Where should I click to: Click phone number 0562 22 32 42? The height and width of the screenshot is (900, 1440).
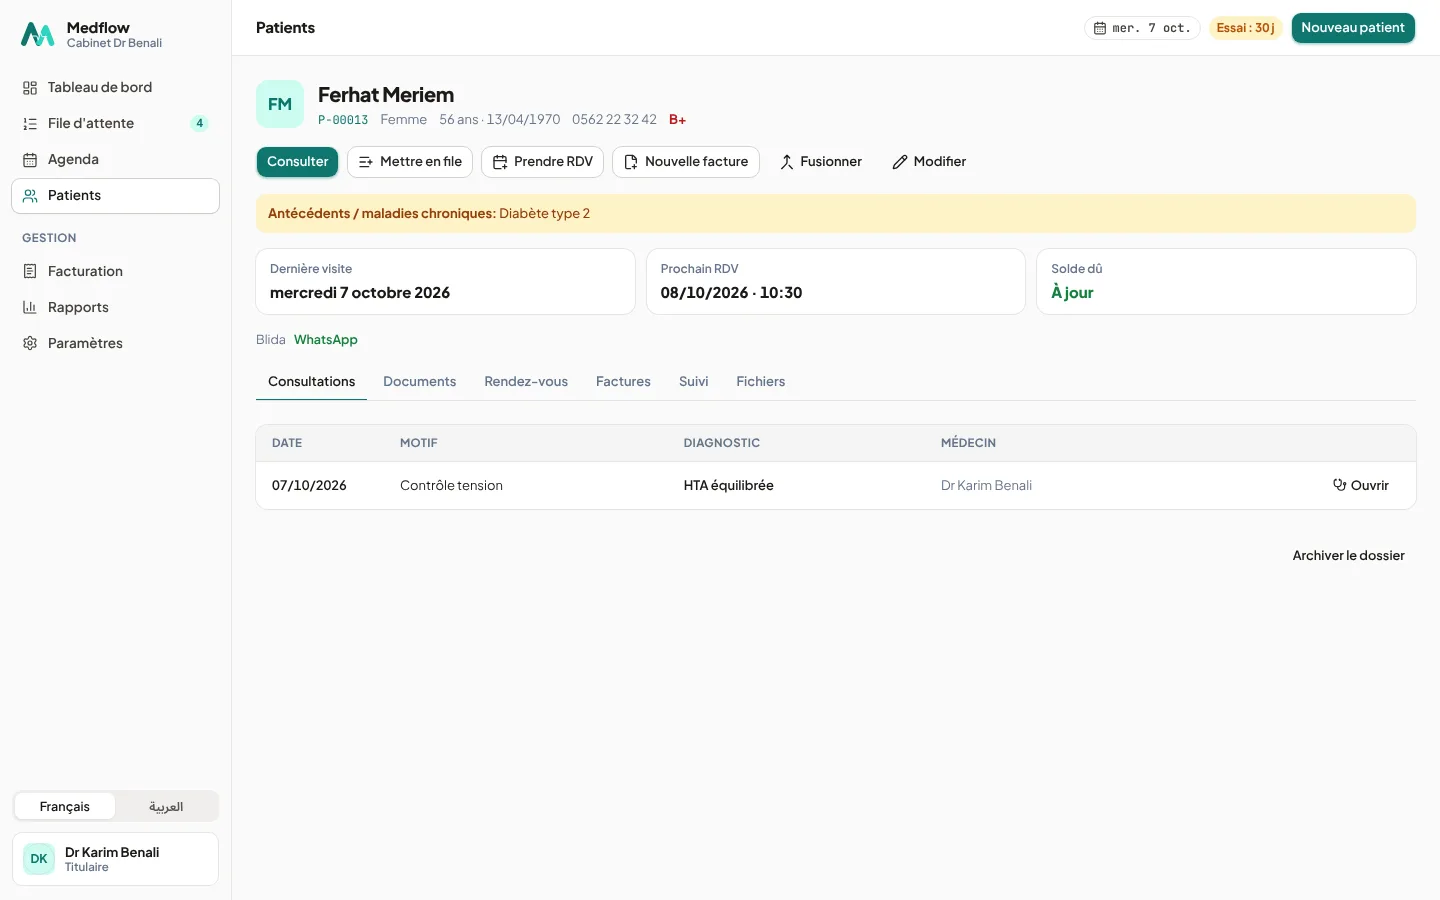pos(614,120)
